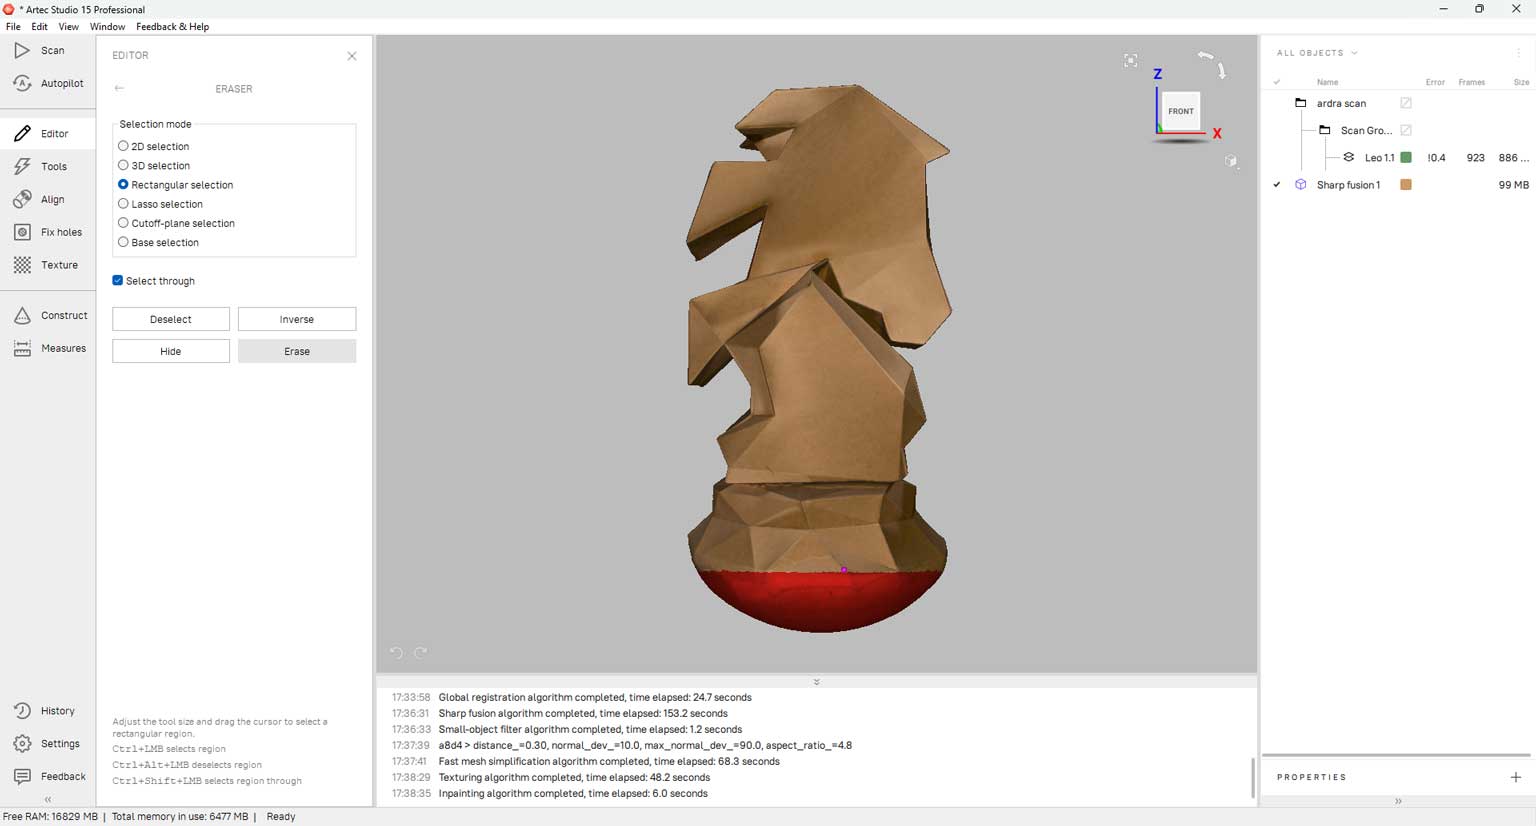1536x826 pixels.
Task: Open the three-dot menu in the objects panel
Action: click(1518, 53)
